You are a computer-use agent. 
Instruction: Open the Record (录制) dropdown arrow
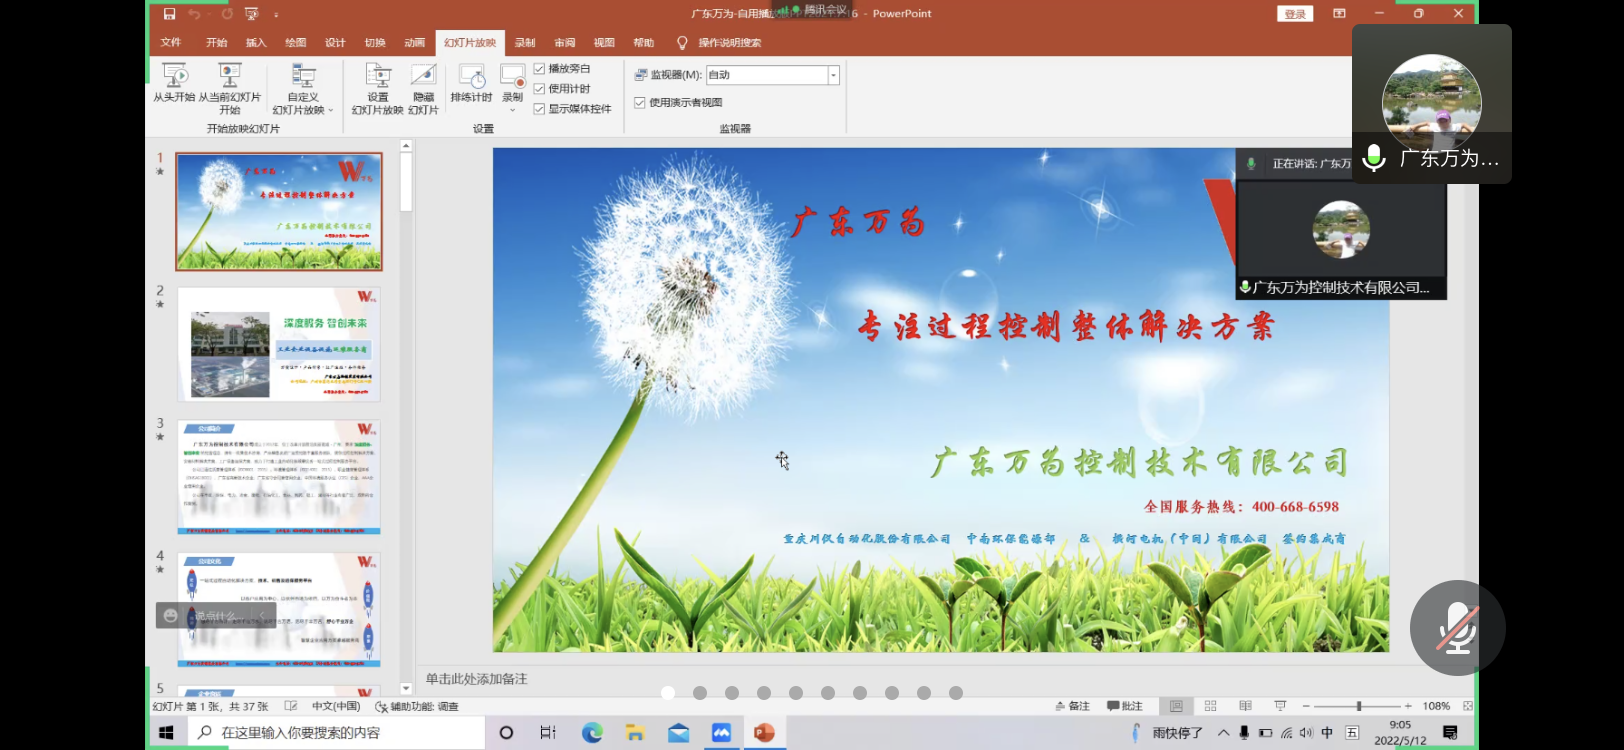tap(513, 110)
